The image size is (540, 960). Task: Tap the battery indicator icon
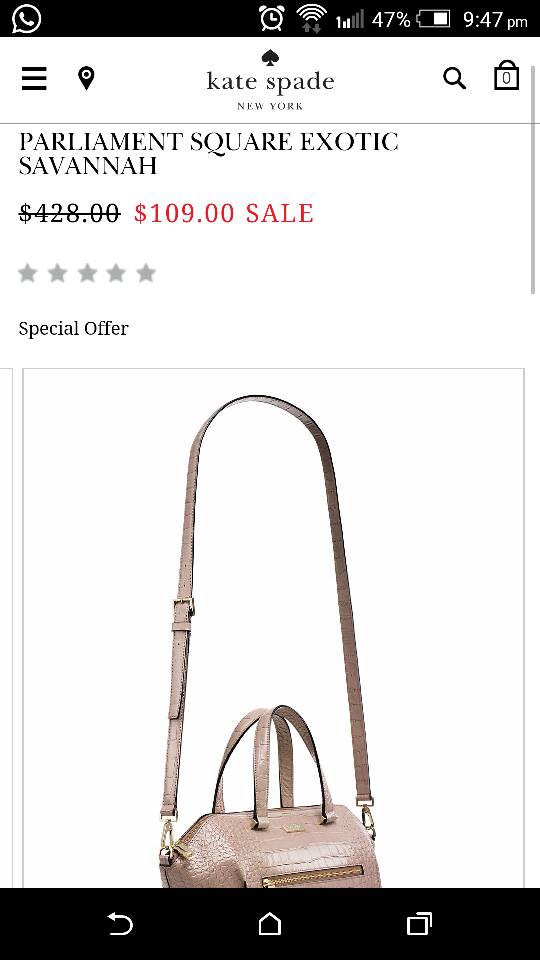(433, 19)
